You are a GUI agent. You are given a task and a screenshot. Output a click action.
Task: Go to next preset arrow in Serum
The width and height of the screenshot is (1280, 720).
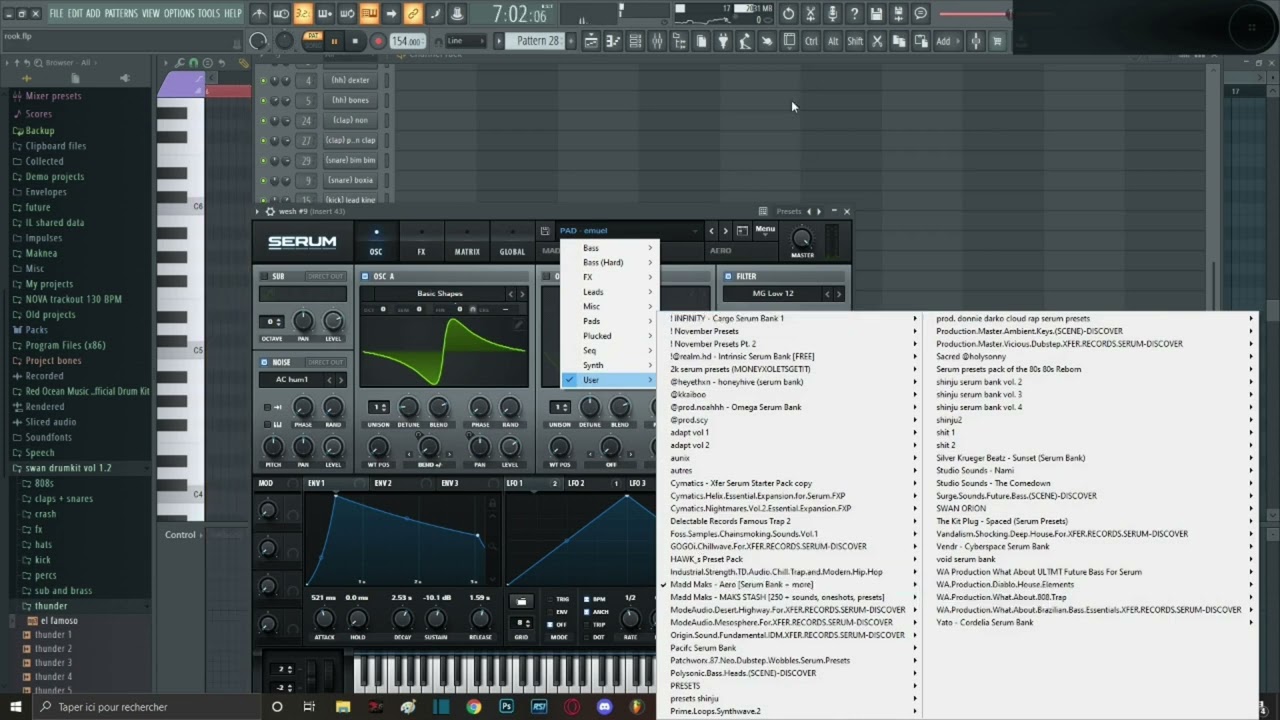point(725,231)
